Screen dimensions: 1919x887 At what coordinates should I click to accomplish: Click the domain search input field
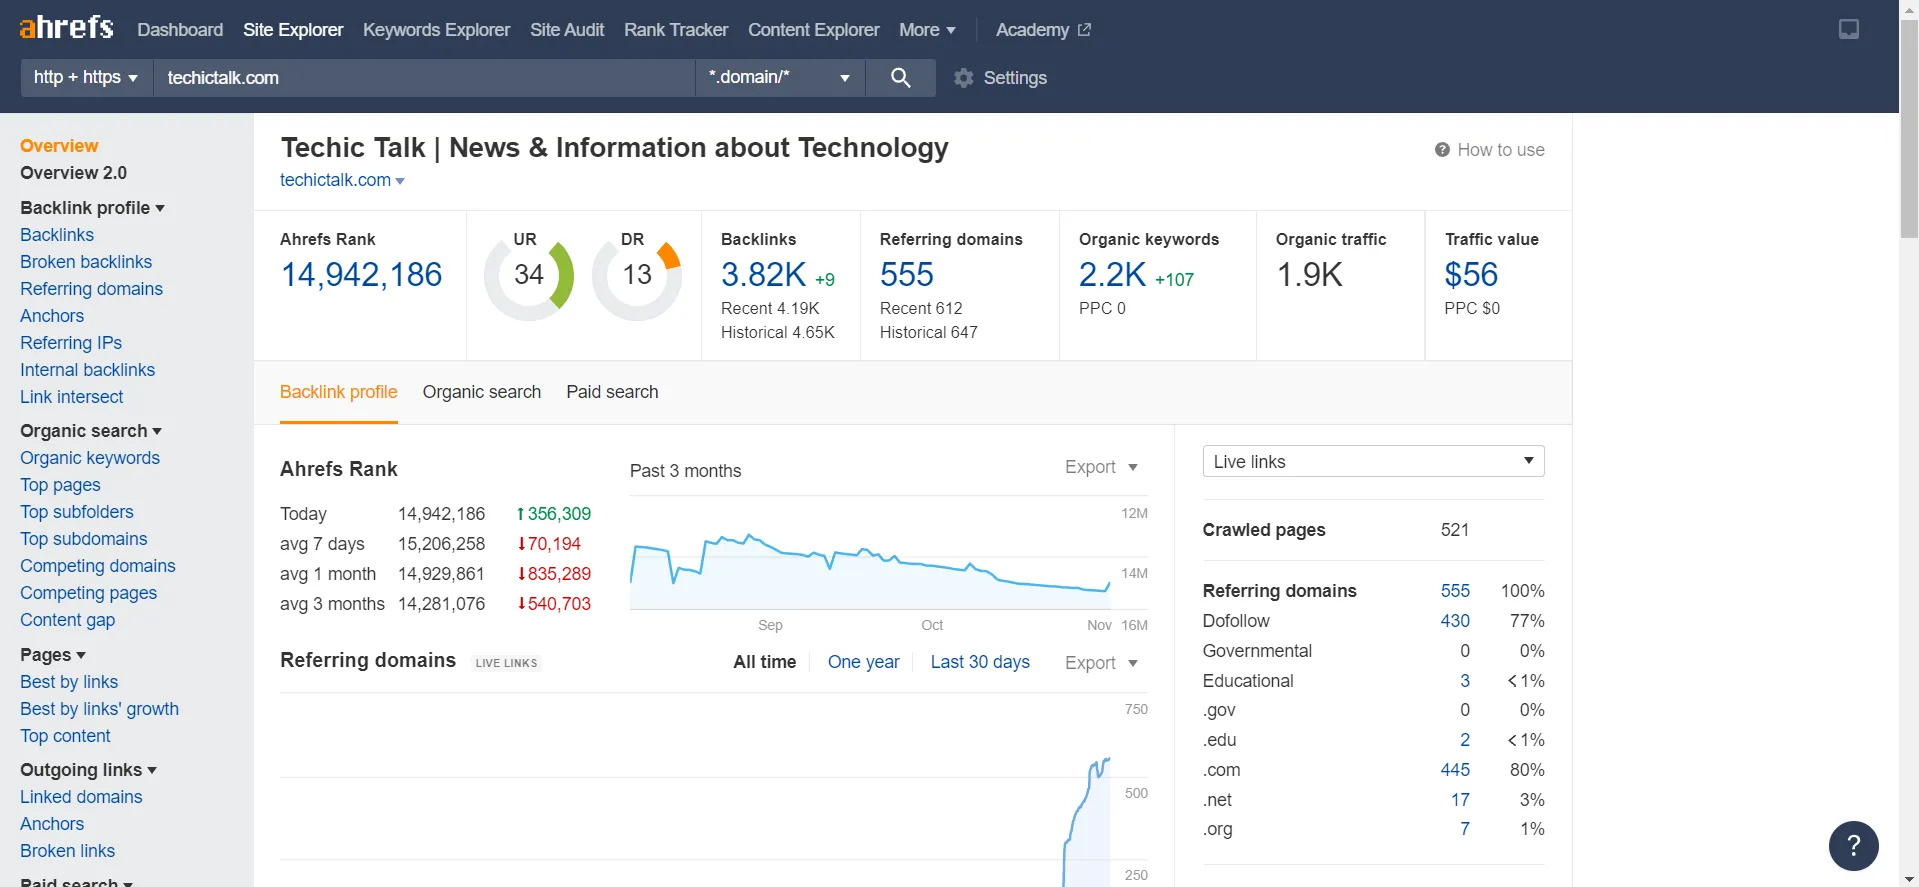(424, 77)
